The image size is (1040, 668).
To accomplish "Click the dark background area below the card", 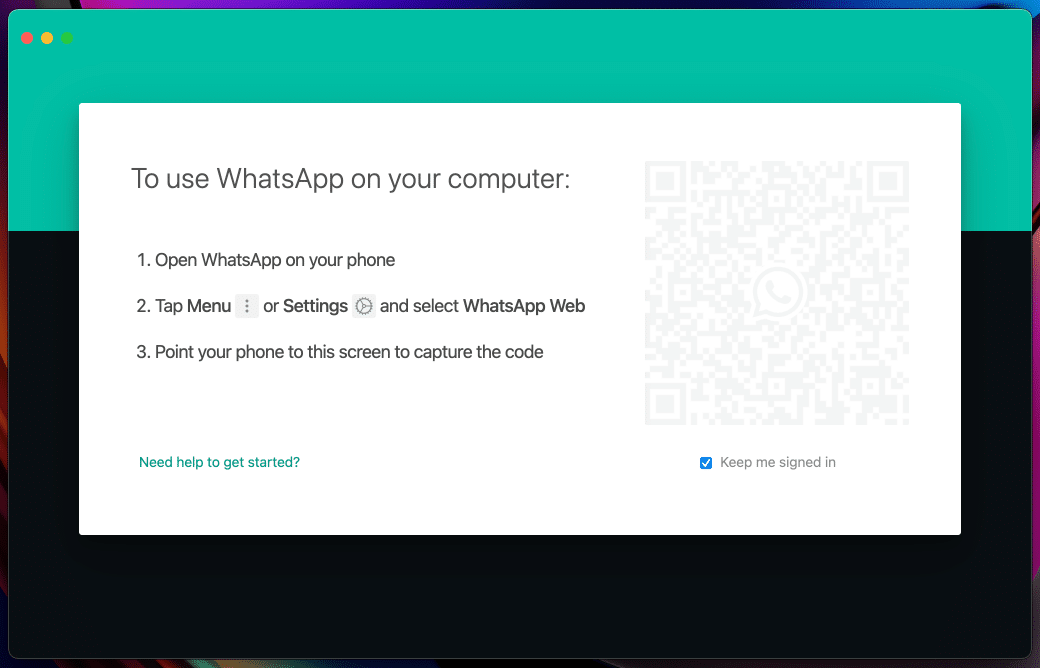I will click(519, 597).
